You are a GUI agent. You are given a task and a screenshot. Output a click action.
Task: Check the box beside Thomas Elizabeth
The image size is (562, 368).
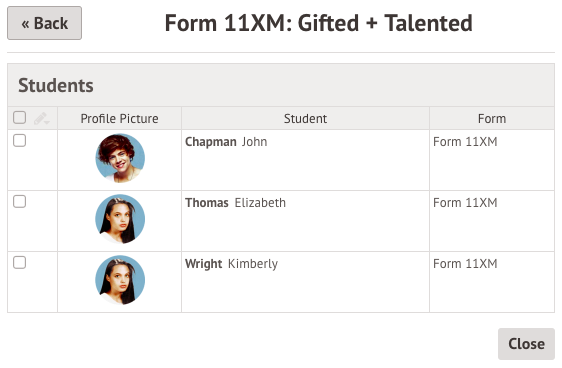click(19, 201)
